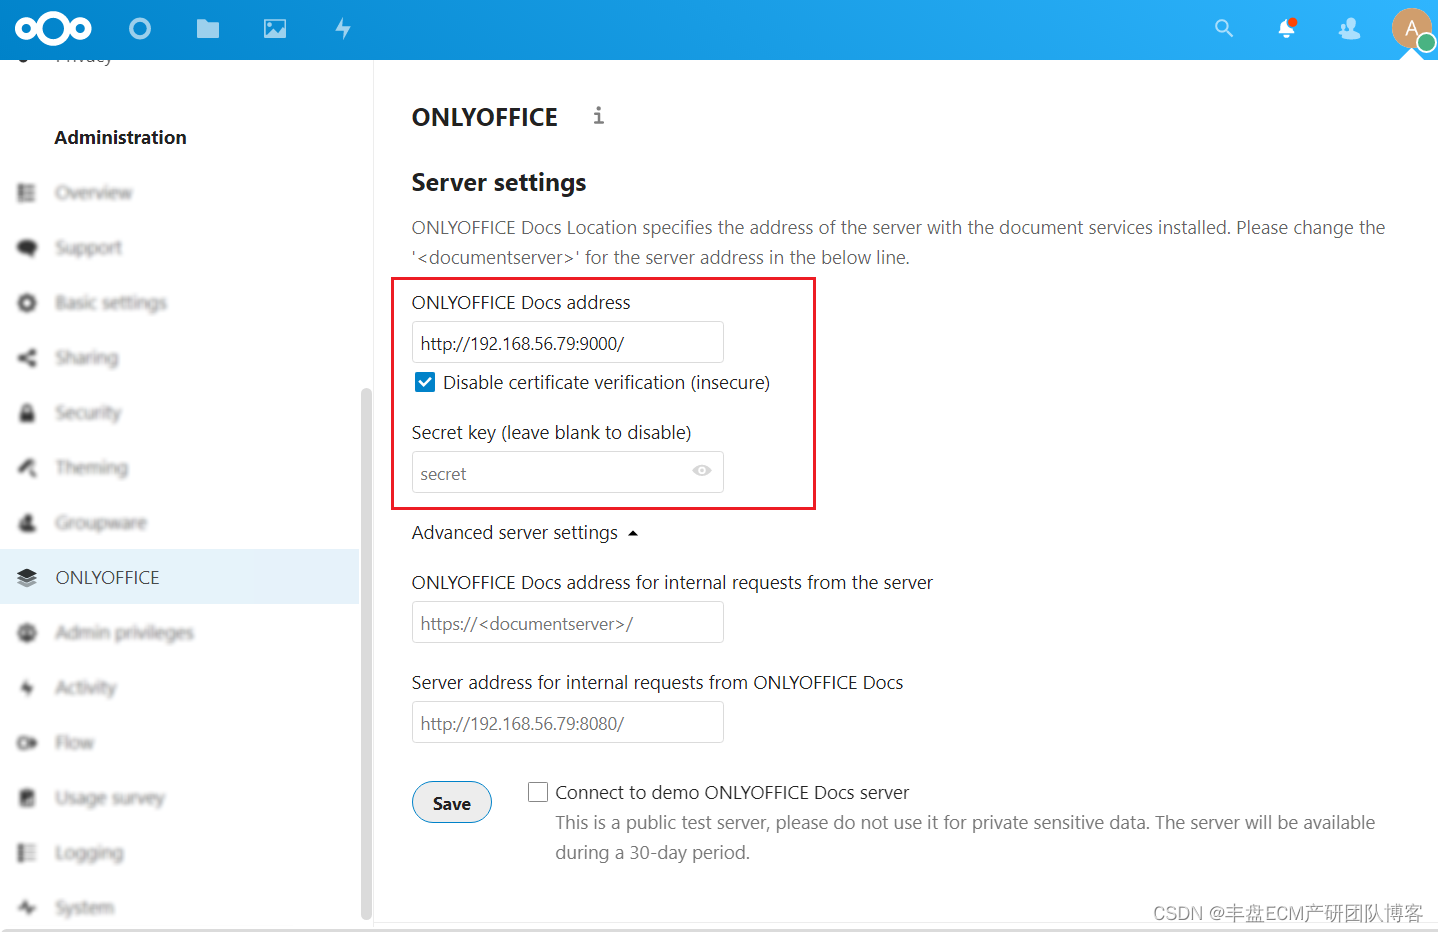Open Groupware settings link
1438x932 pixels.
click(101, 522)
